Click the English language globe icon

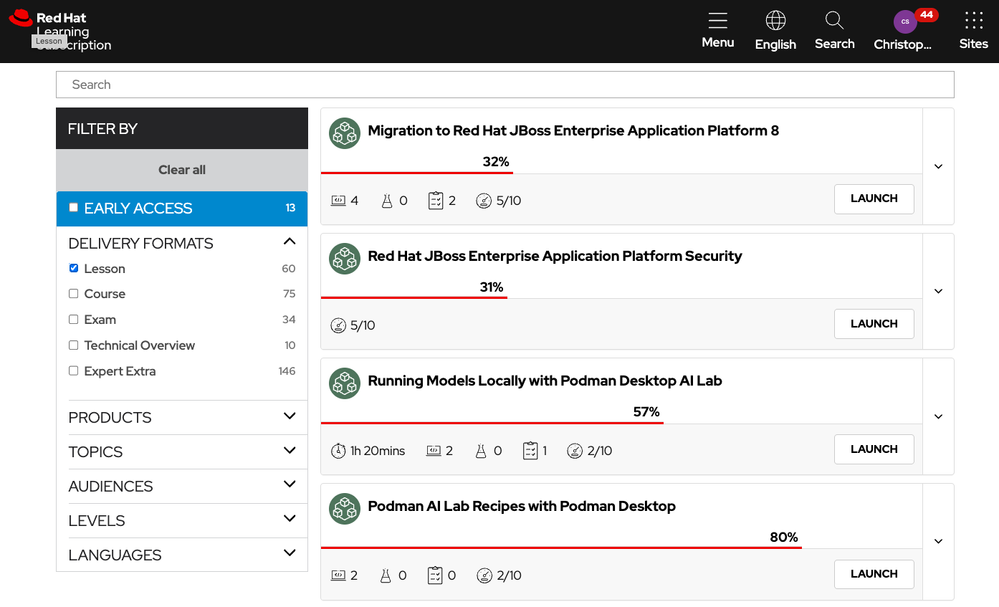[x=775, y=22]
